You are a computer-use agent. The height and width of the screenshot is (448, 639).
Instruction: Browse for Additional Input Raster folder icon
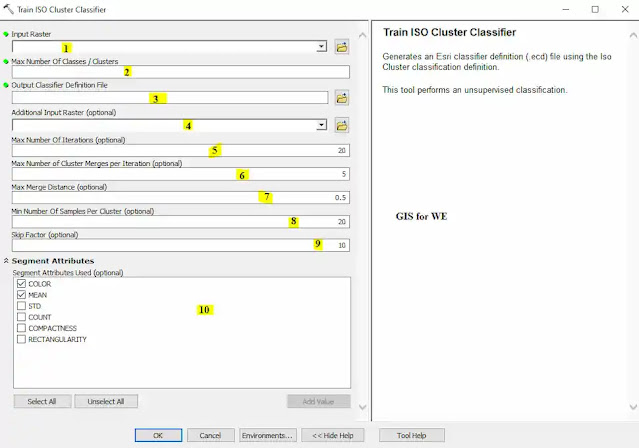[x=342, y=125]
